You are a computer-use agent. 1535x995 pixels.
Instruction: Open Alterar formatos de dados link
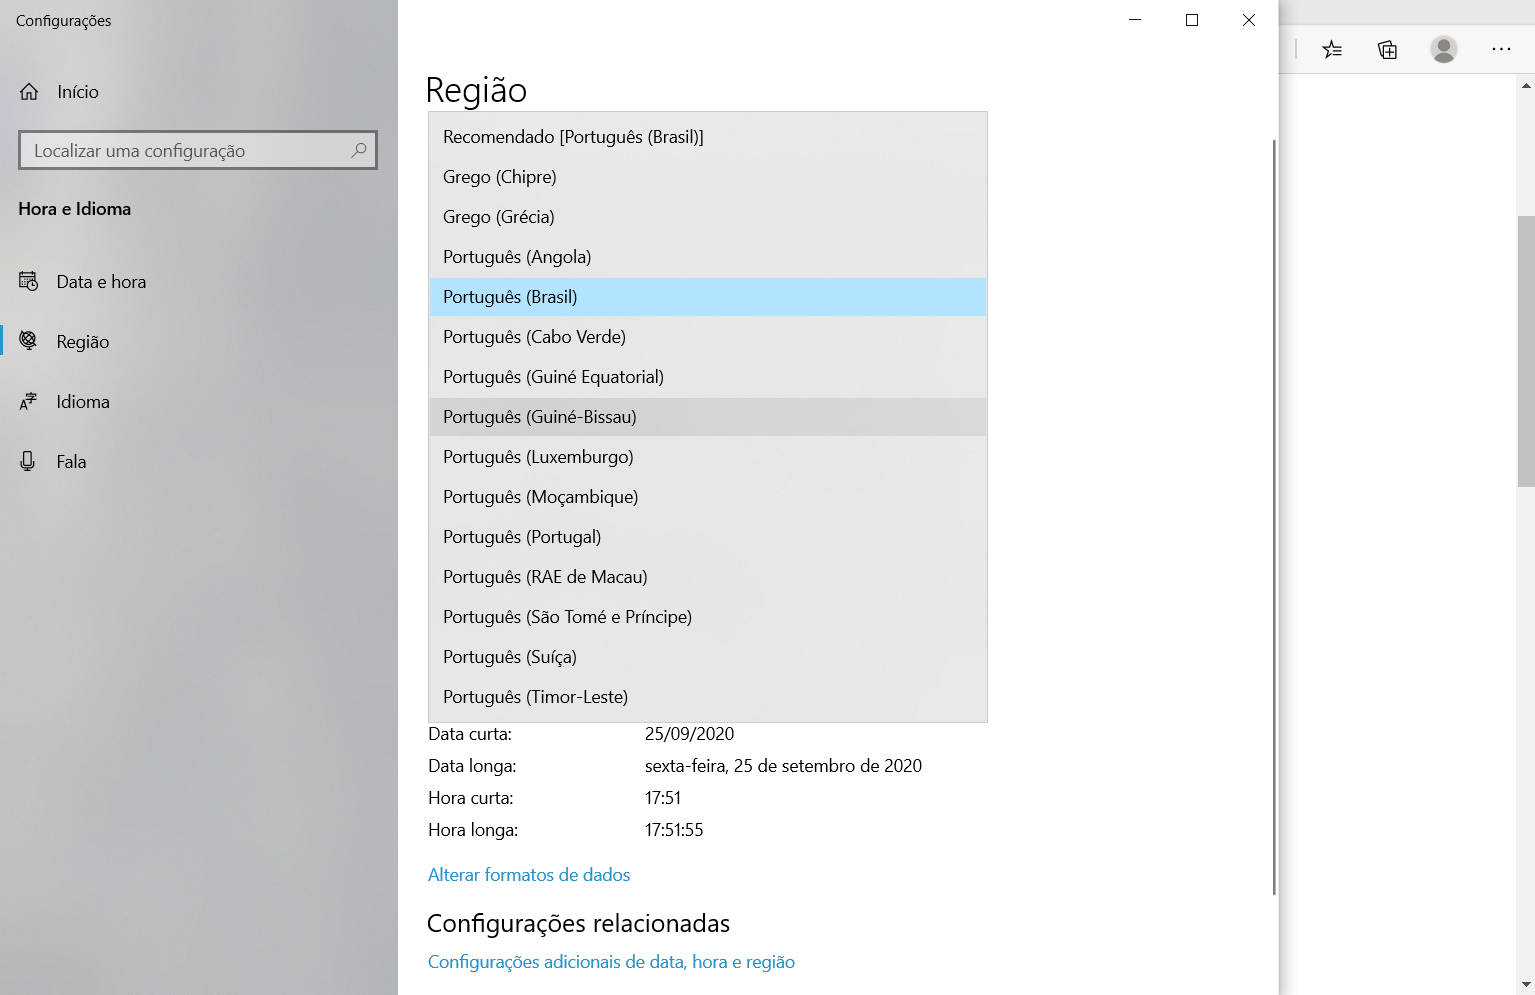pos(529,874)
